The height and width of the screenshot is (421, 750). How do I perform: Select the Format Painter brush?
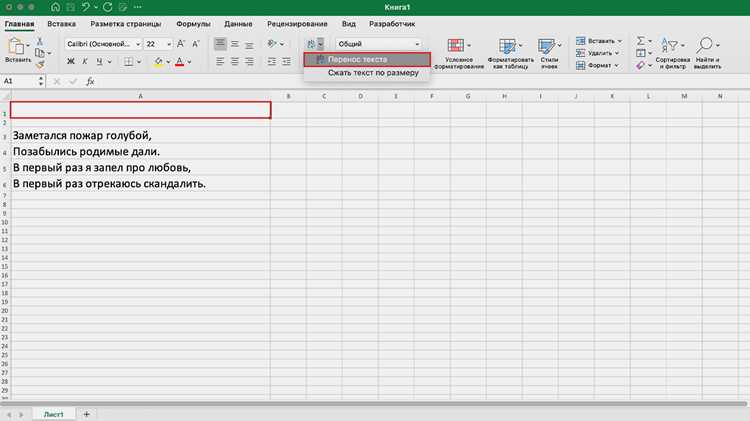[x=40, y=64]
